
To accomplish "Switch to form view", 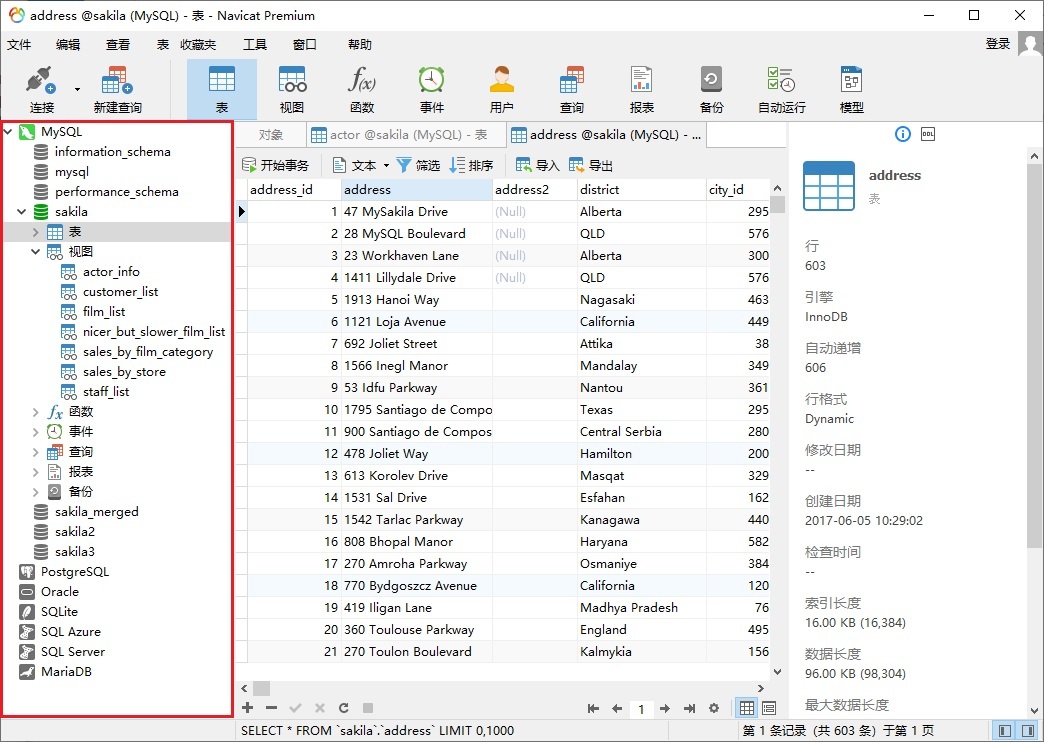I will click(x=769, y=709).
